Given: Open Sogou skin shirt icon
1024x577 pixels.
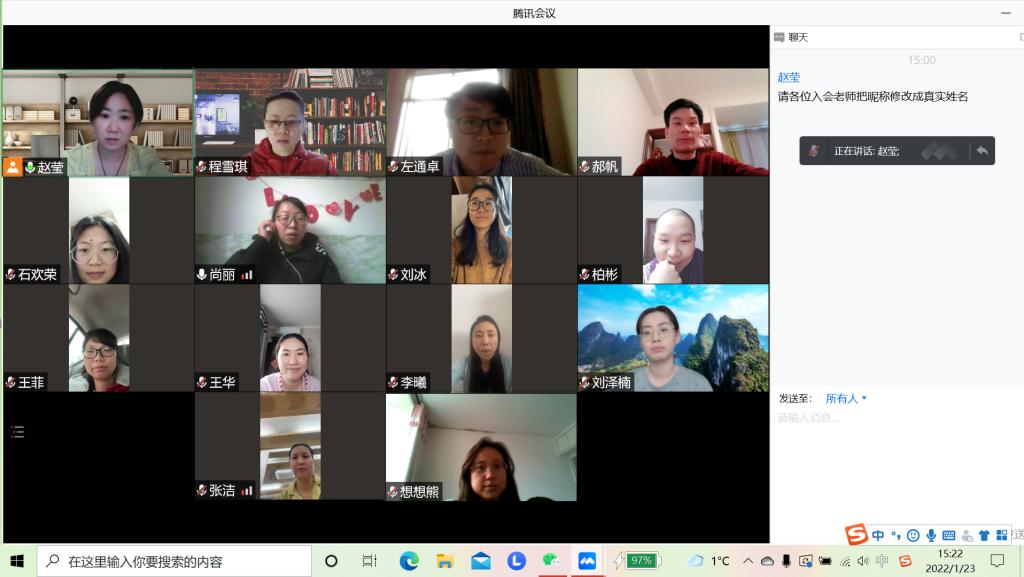Looking at the screenshot, I should coord(984,536).
